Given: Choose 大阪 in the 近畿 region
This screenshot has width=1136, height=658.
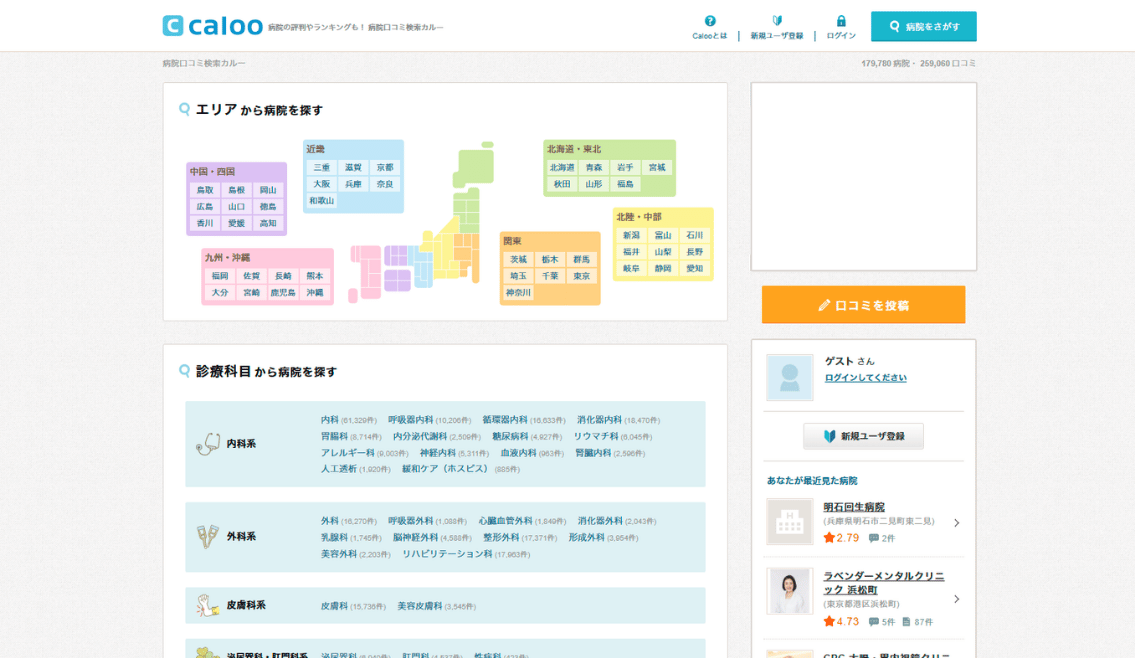Looking at the screenshot, I should click(x=321, y=184).
